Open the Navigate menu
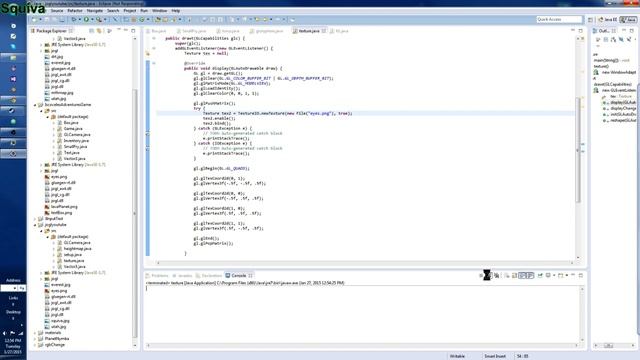 (95, 11)
